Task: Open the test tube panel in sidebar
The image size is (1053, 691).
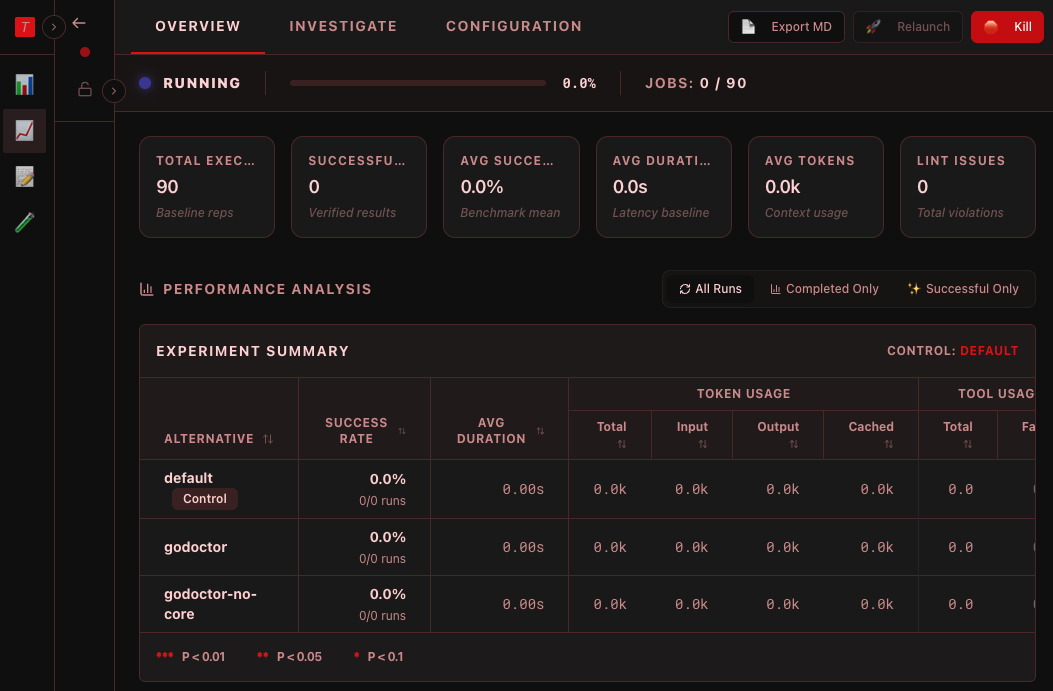Action: coord(24,221)
